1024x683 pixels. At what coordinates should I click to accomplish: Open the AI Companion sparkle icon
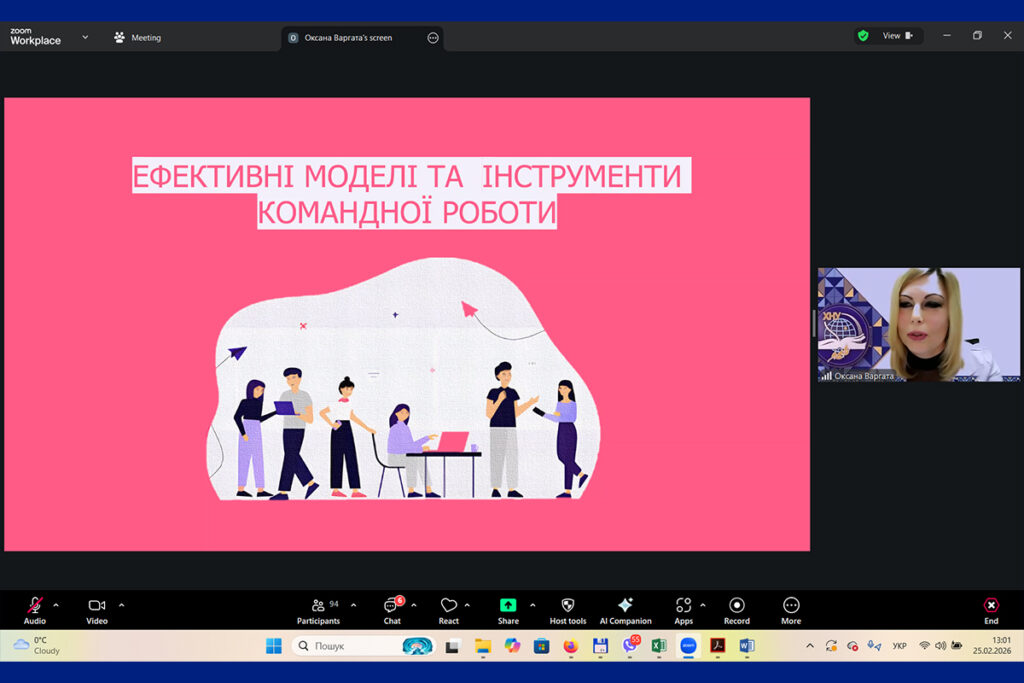pos(625,605)
